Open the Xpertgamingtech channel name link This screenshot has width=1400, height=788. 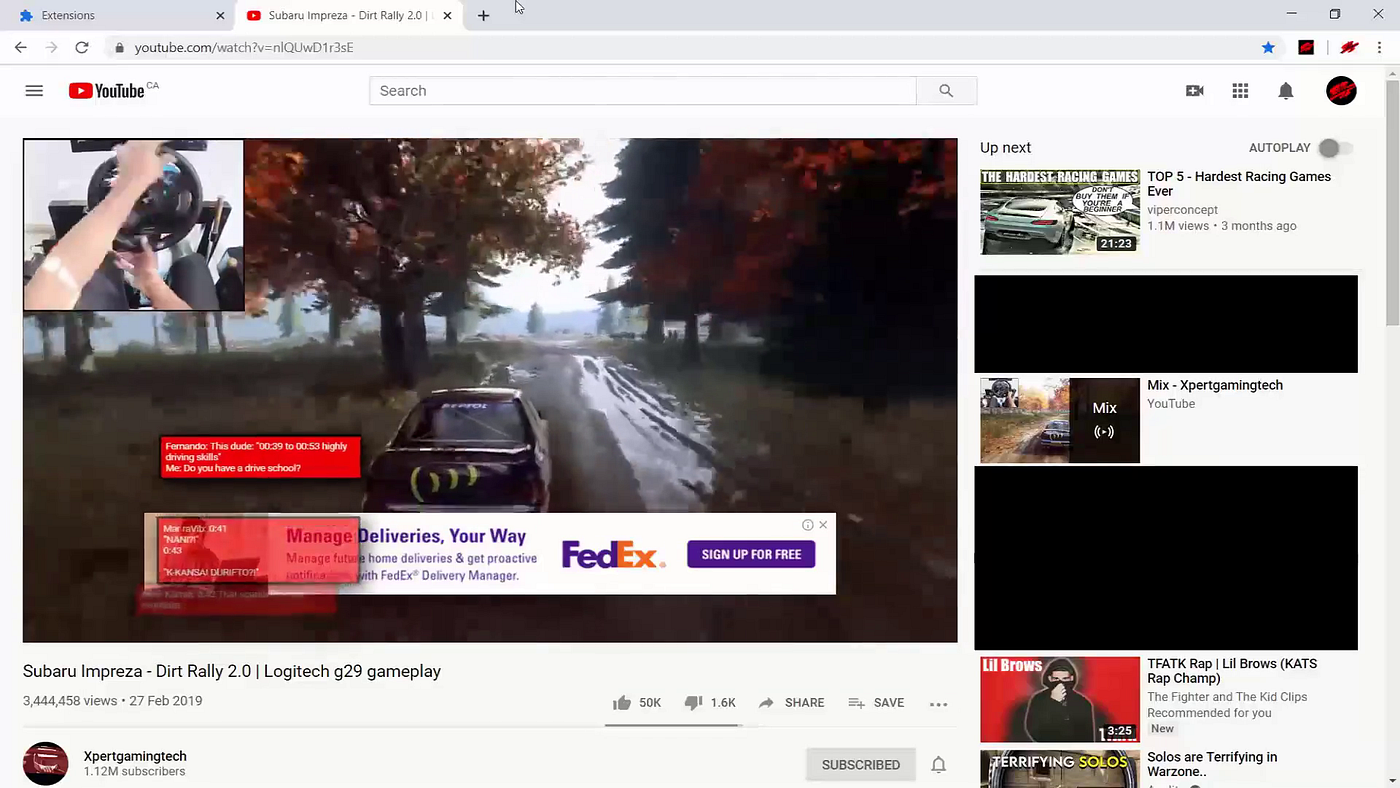coord(135,756)
